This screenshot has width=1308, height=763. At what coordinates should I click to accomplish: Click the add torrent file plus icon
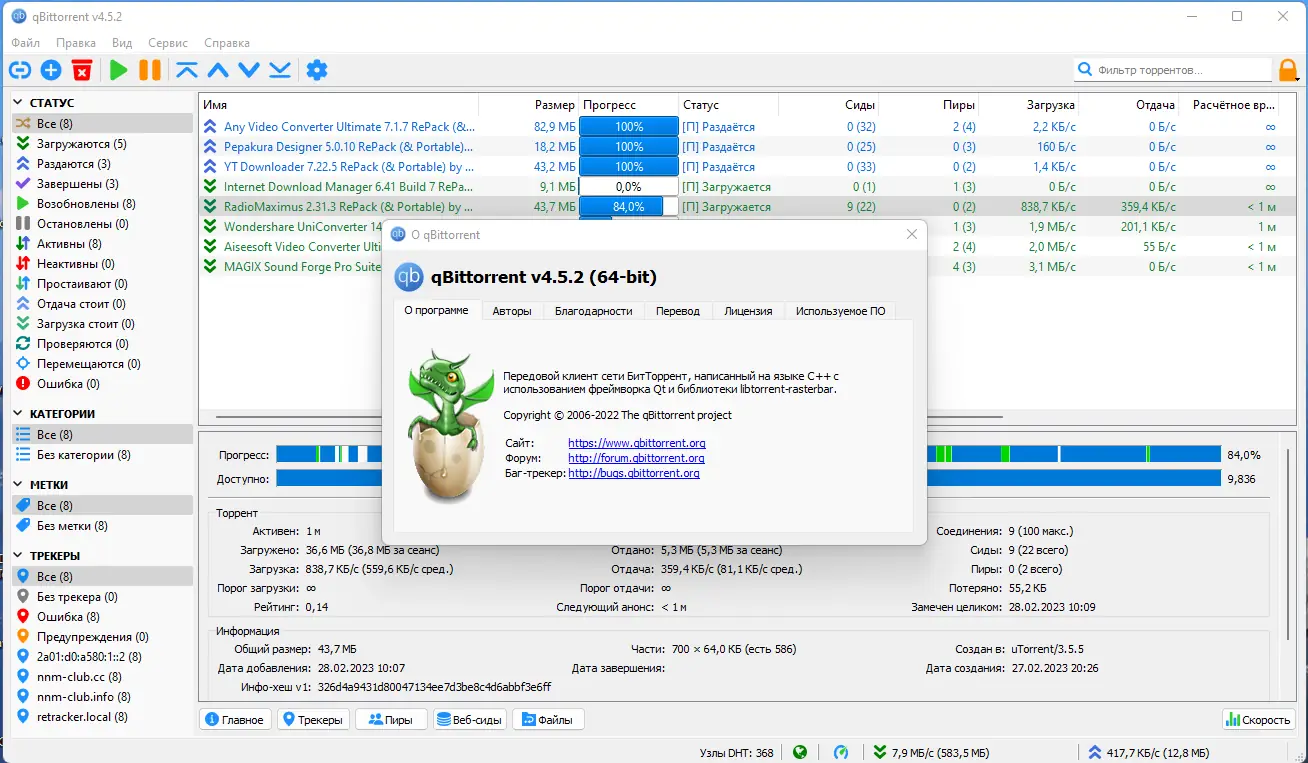[51, 70]
